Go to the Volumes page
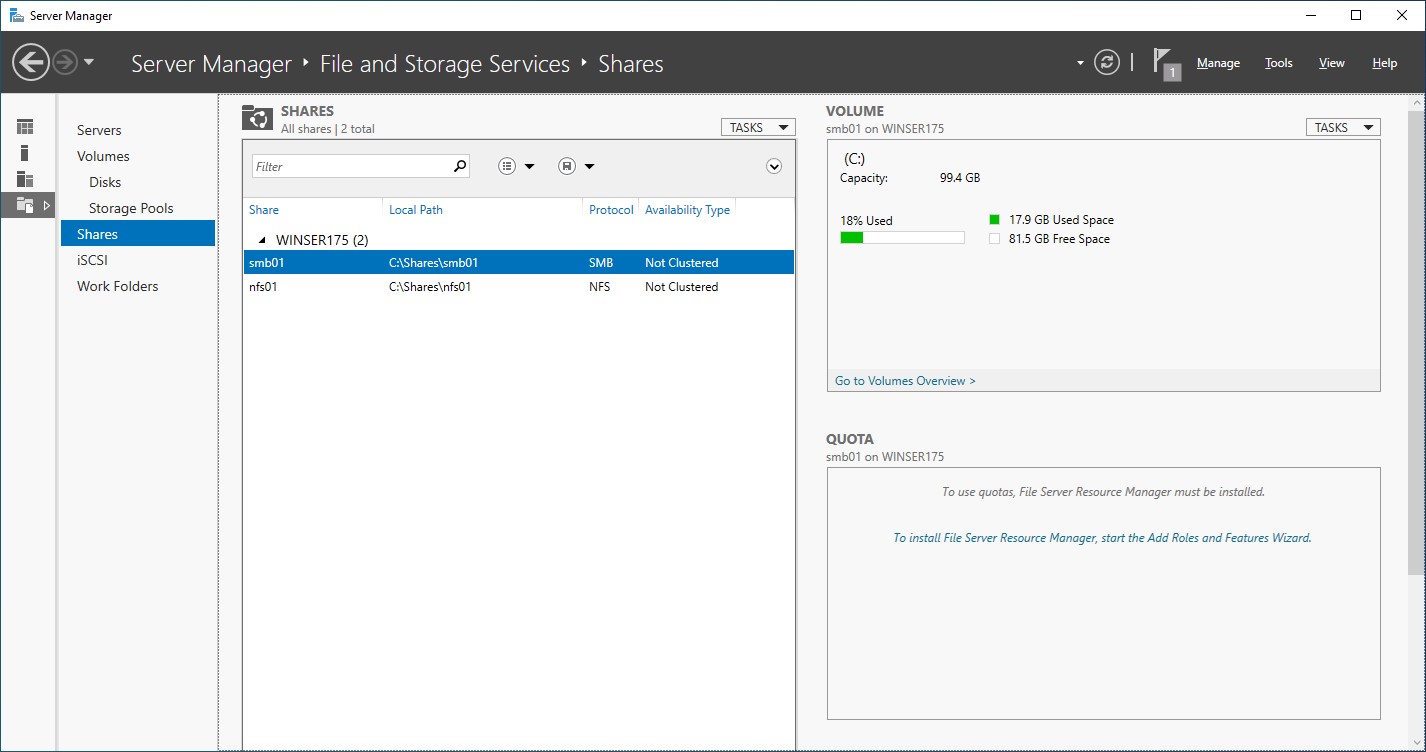The width and height of the screenshot is (1426, 752). (x=103, y=156)
